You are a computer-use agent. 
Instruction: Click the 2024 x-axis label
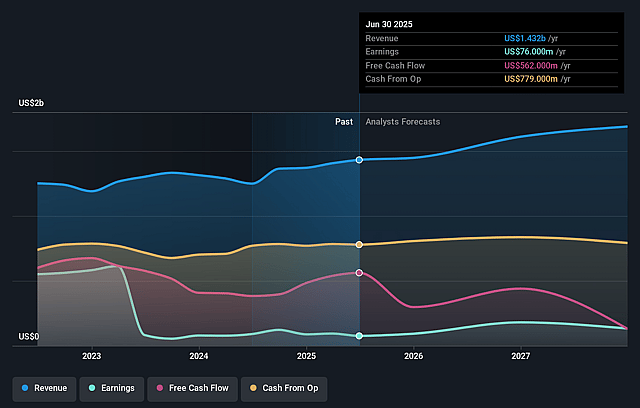[x=199, y=356]
